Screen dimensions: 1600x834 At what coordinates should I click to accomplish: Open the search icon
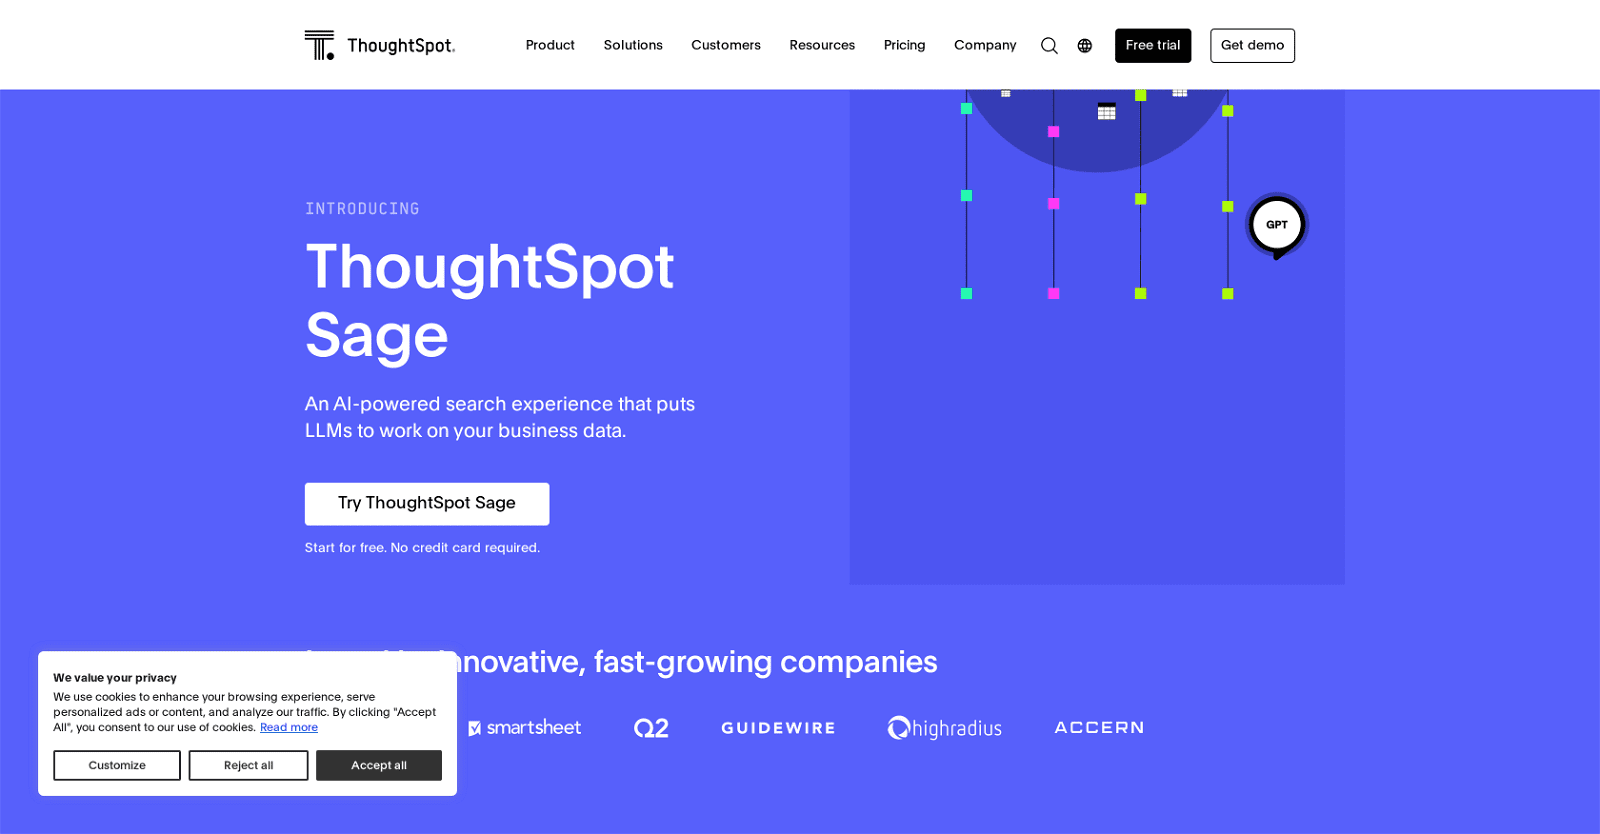1048,45
